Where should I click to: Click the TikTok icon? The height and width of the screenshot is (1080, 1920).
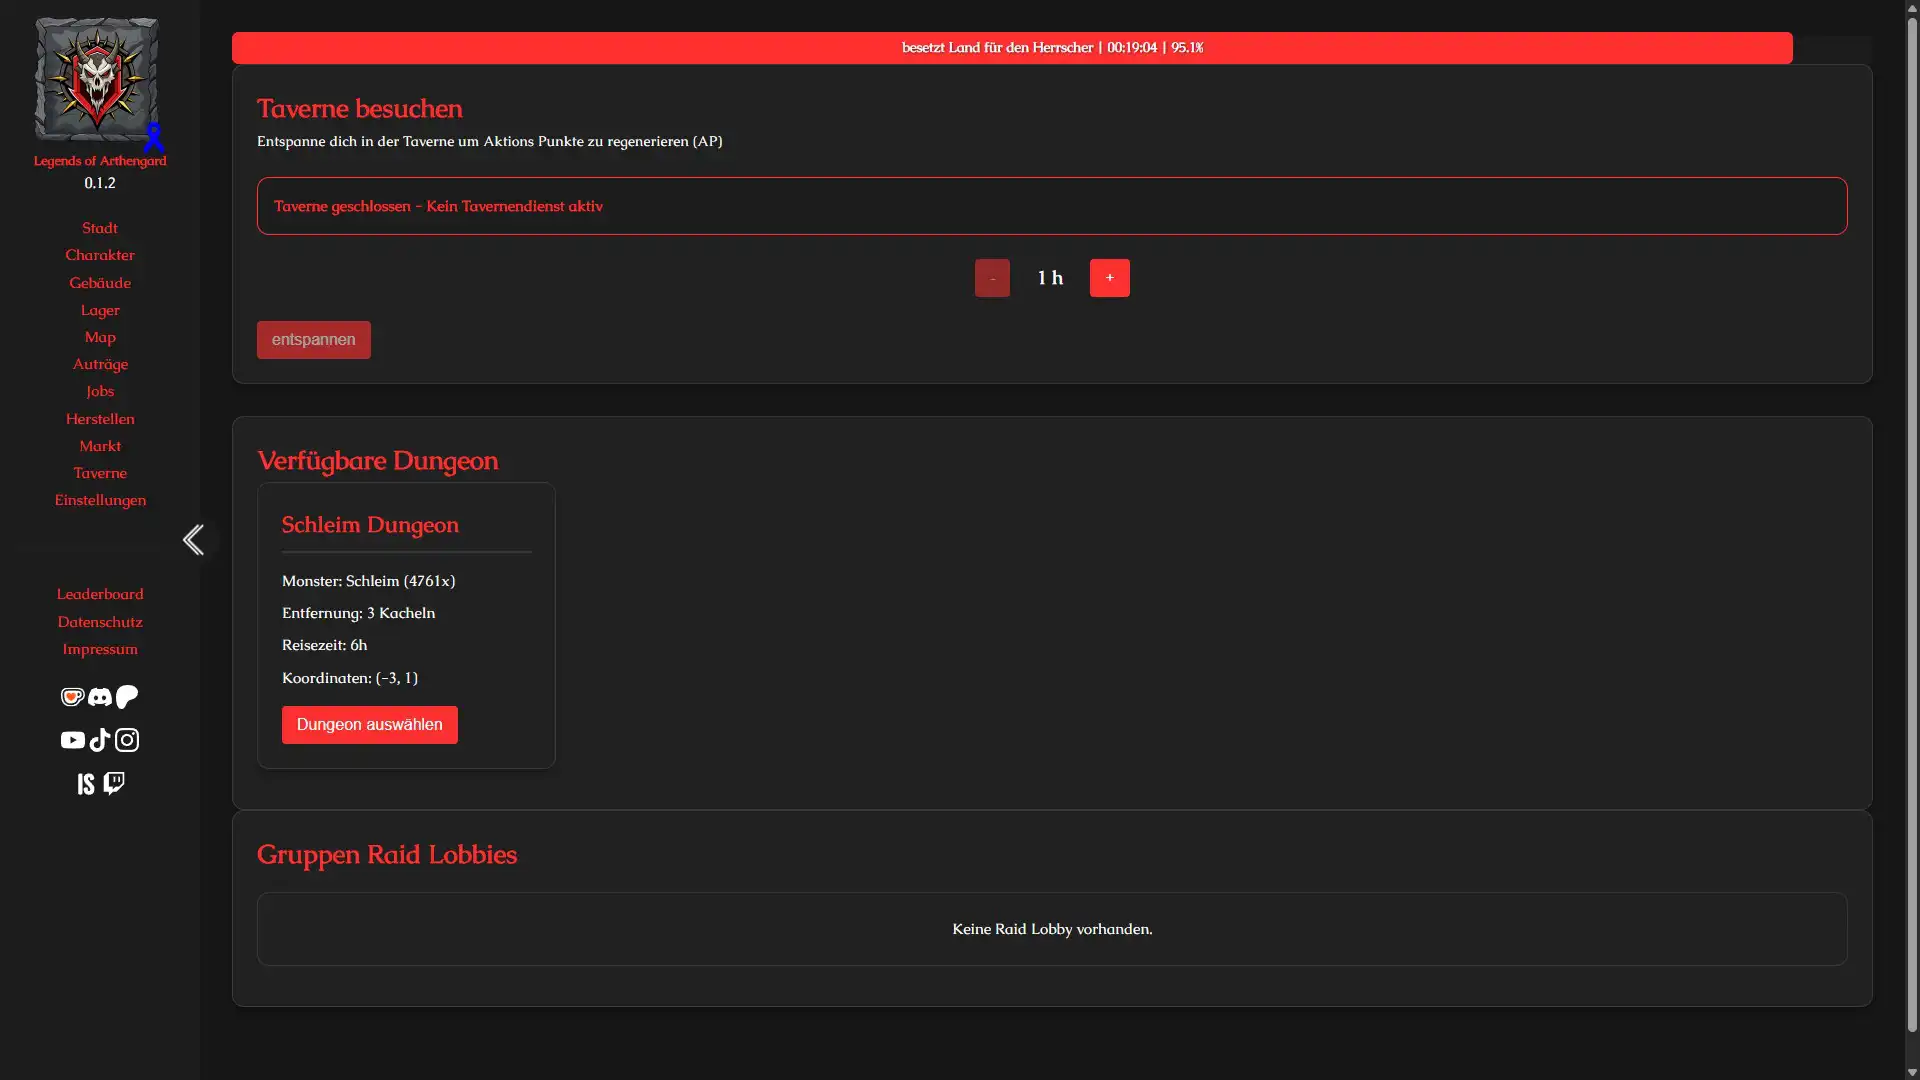point(99,740)
